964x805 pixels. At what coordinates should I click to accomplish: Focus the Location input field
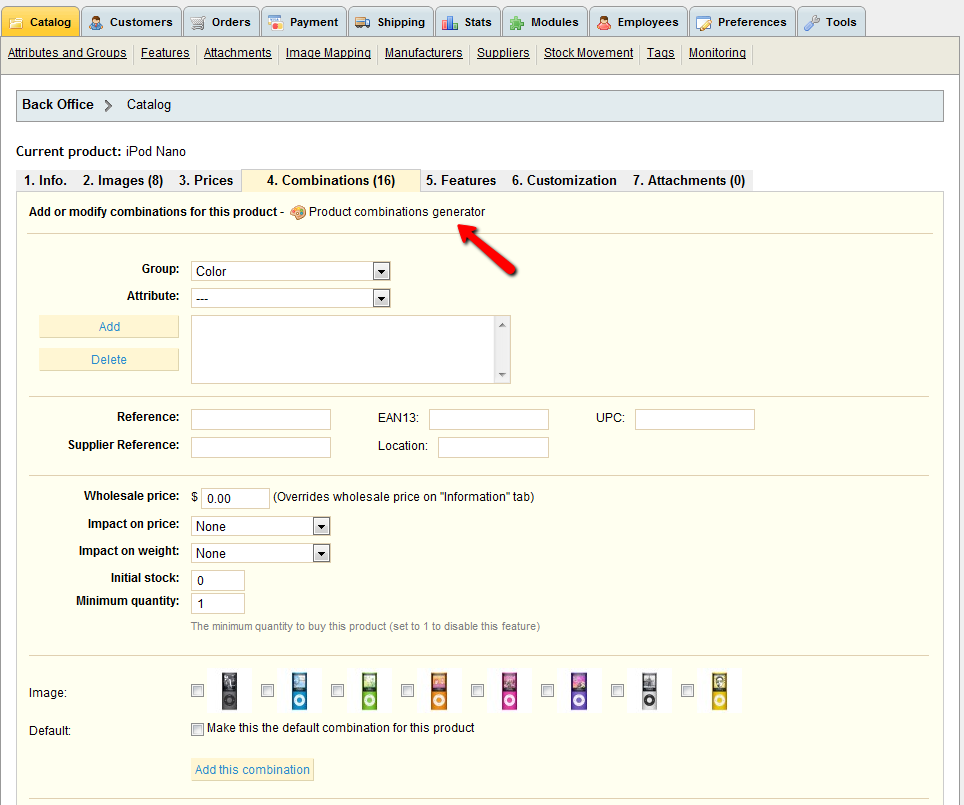[x=494, y=448]
